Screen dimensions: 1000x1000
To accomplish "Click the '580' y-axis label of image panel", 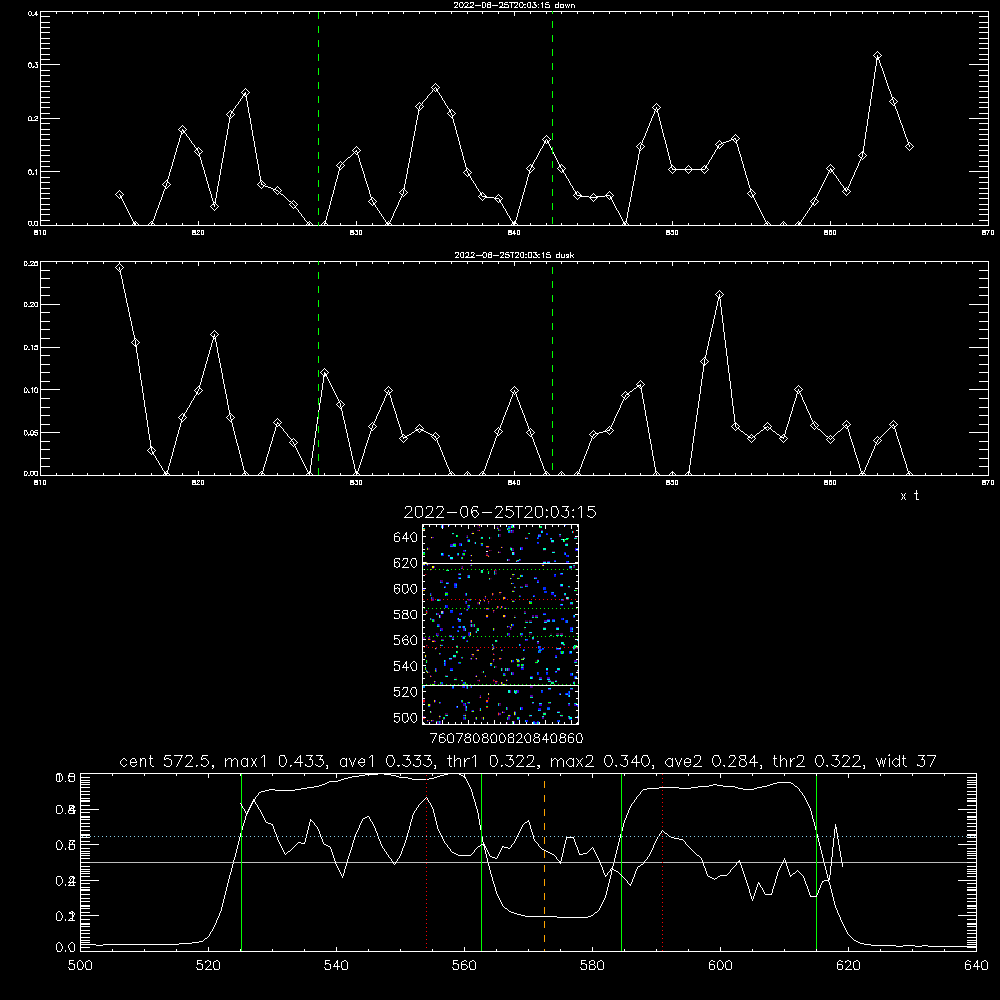I will point(406,615).
